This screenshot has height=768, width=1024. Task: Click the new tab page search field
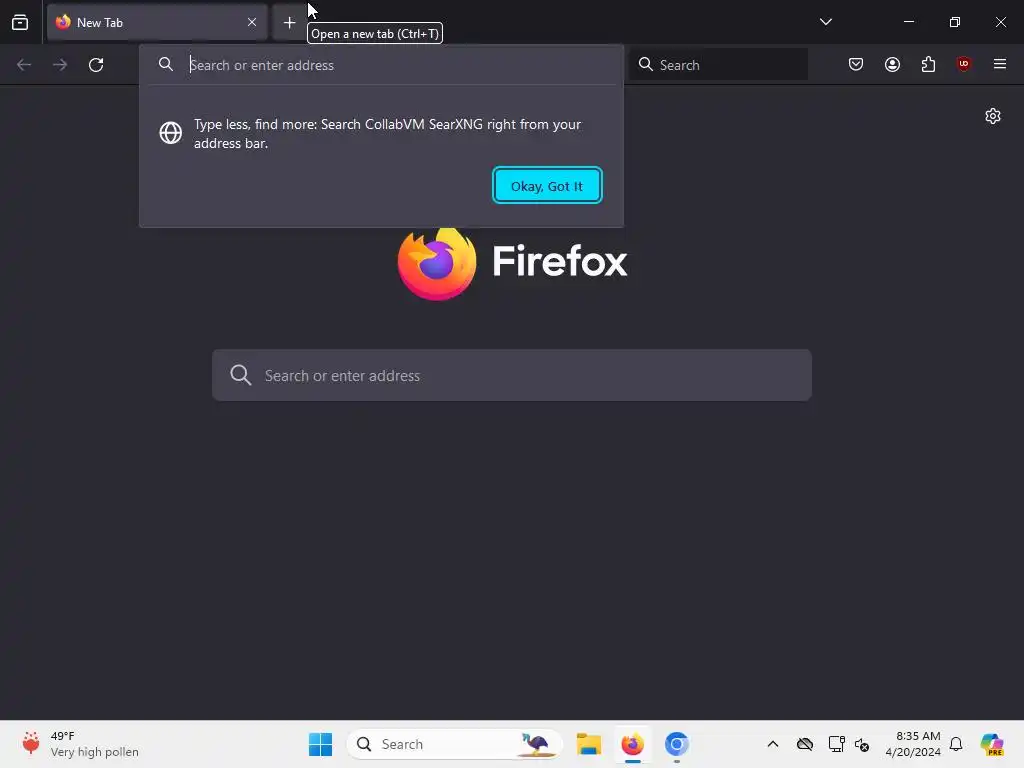point(512,375)
